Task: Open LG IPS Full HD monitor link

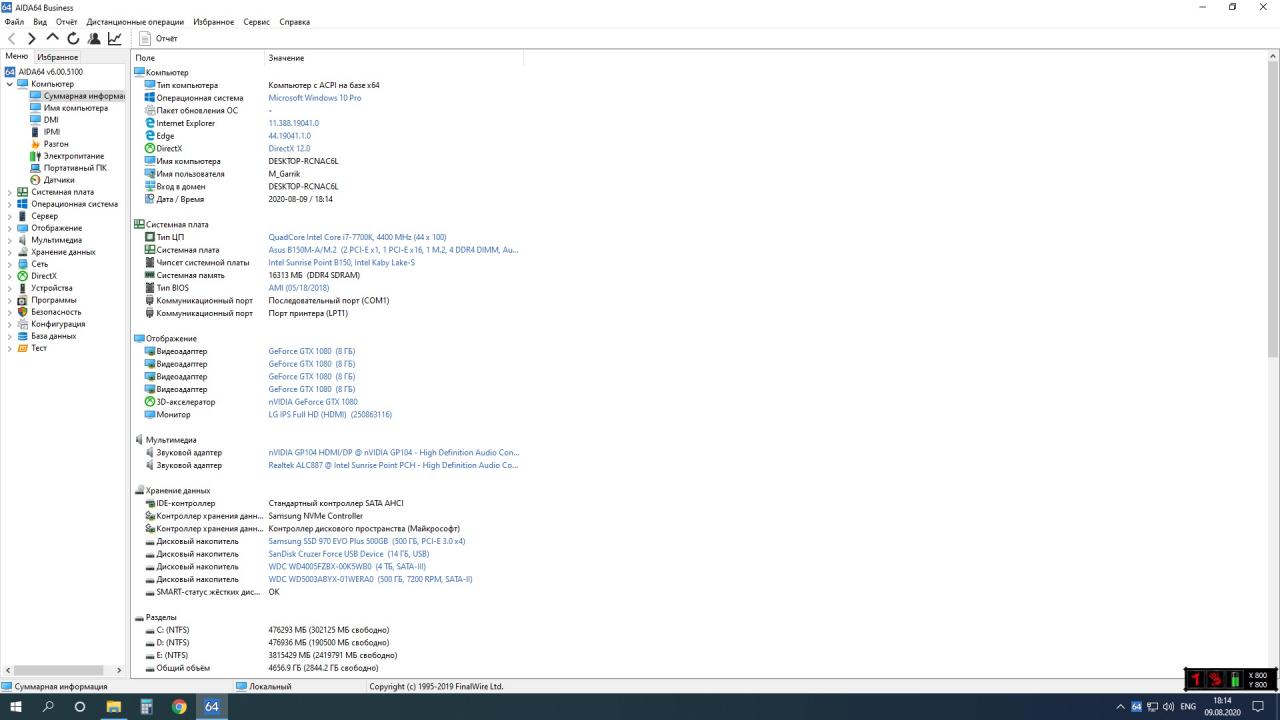Action: (x=330, y=414)
